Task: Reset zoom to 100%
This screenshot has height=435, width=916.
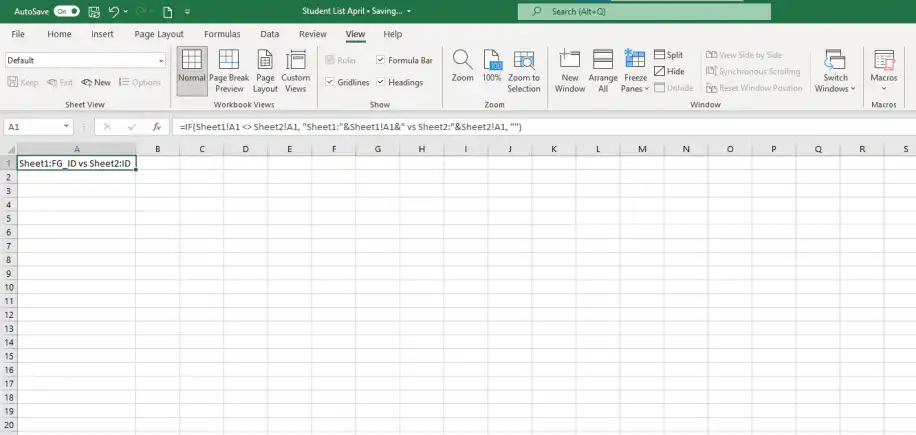Action: [x=492, y=65]
